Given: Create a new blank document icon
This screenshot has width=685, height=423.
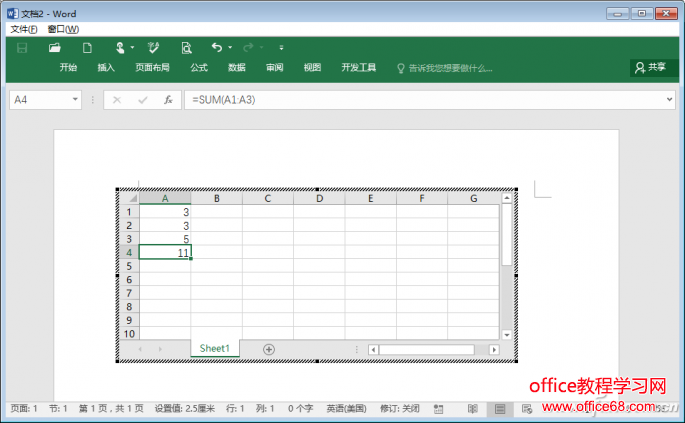Looking at the screenshot, I should 87,48.
